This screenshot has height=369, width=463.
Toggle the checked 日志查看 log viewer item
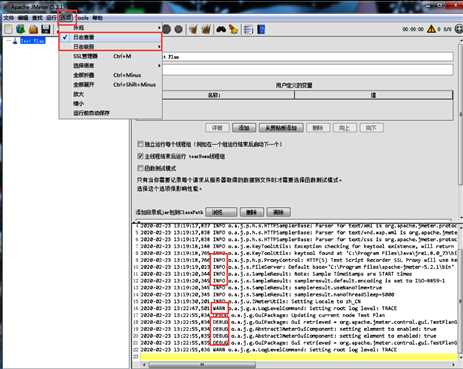110,37
